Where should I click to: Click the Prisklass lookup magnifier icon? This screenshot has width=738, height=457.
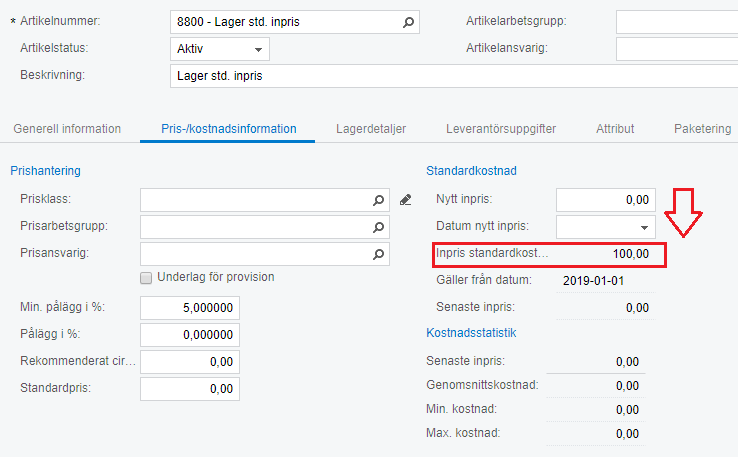pyautogui.click(x=379, y=200)
